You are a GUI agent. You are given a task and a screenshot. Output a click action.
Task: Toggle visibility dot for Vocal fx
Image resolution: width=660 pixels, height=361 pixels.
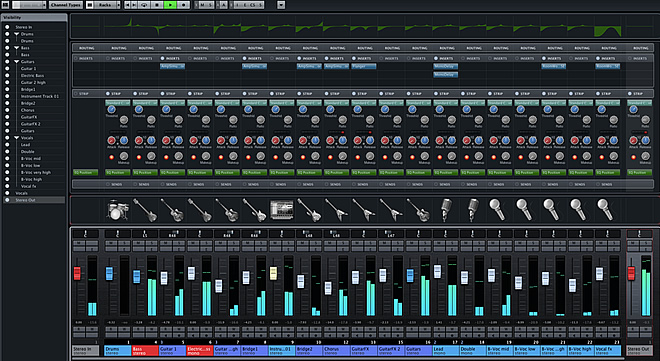pos(7,186)
